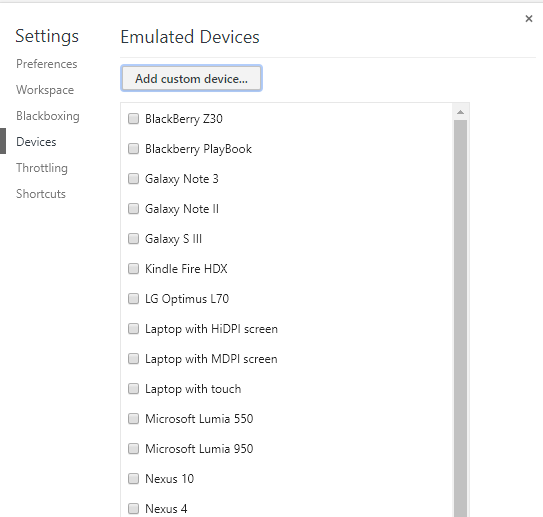Check the Blackberry PlayBook device
The image size is (543, 517).
click(x=133, y=149)
